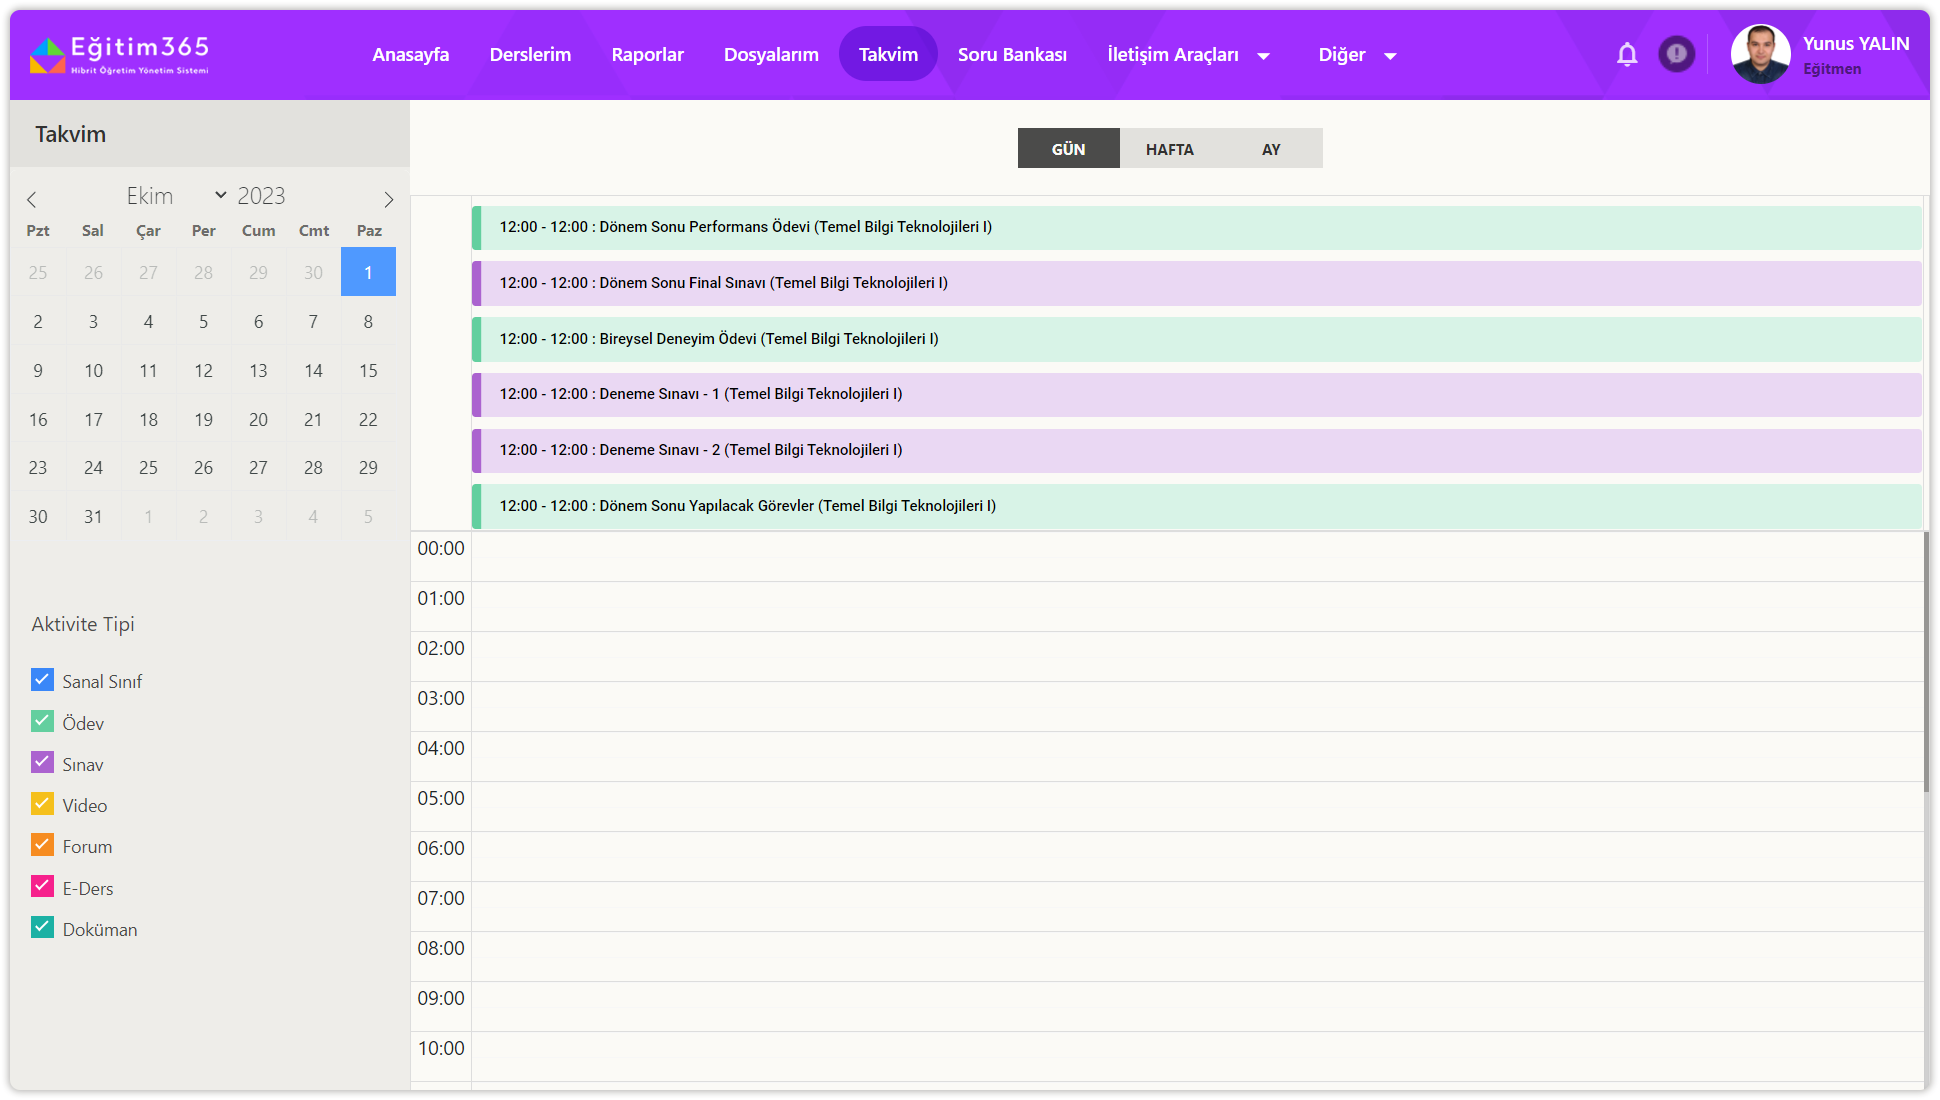This screenshot has height=1100, width=1940.
Task: Select day 12 in mini calendar
Action: [203, 370]
